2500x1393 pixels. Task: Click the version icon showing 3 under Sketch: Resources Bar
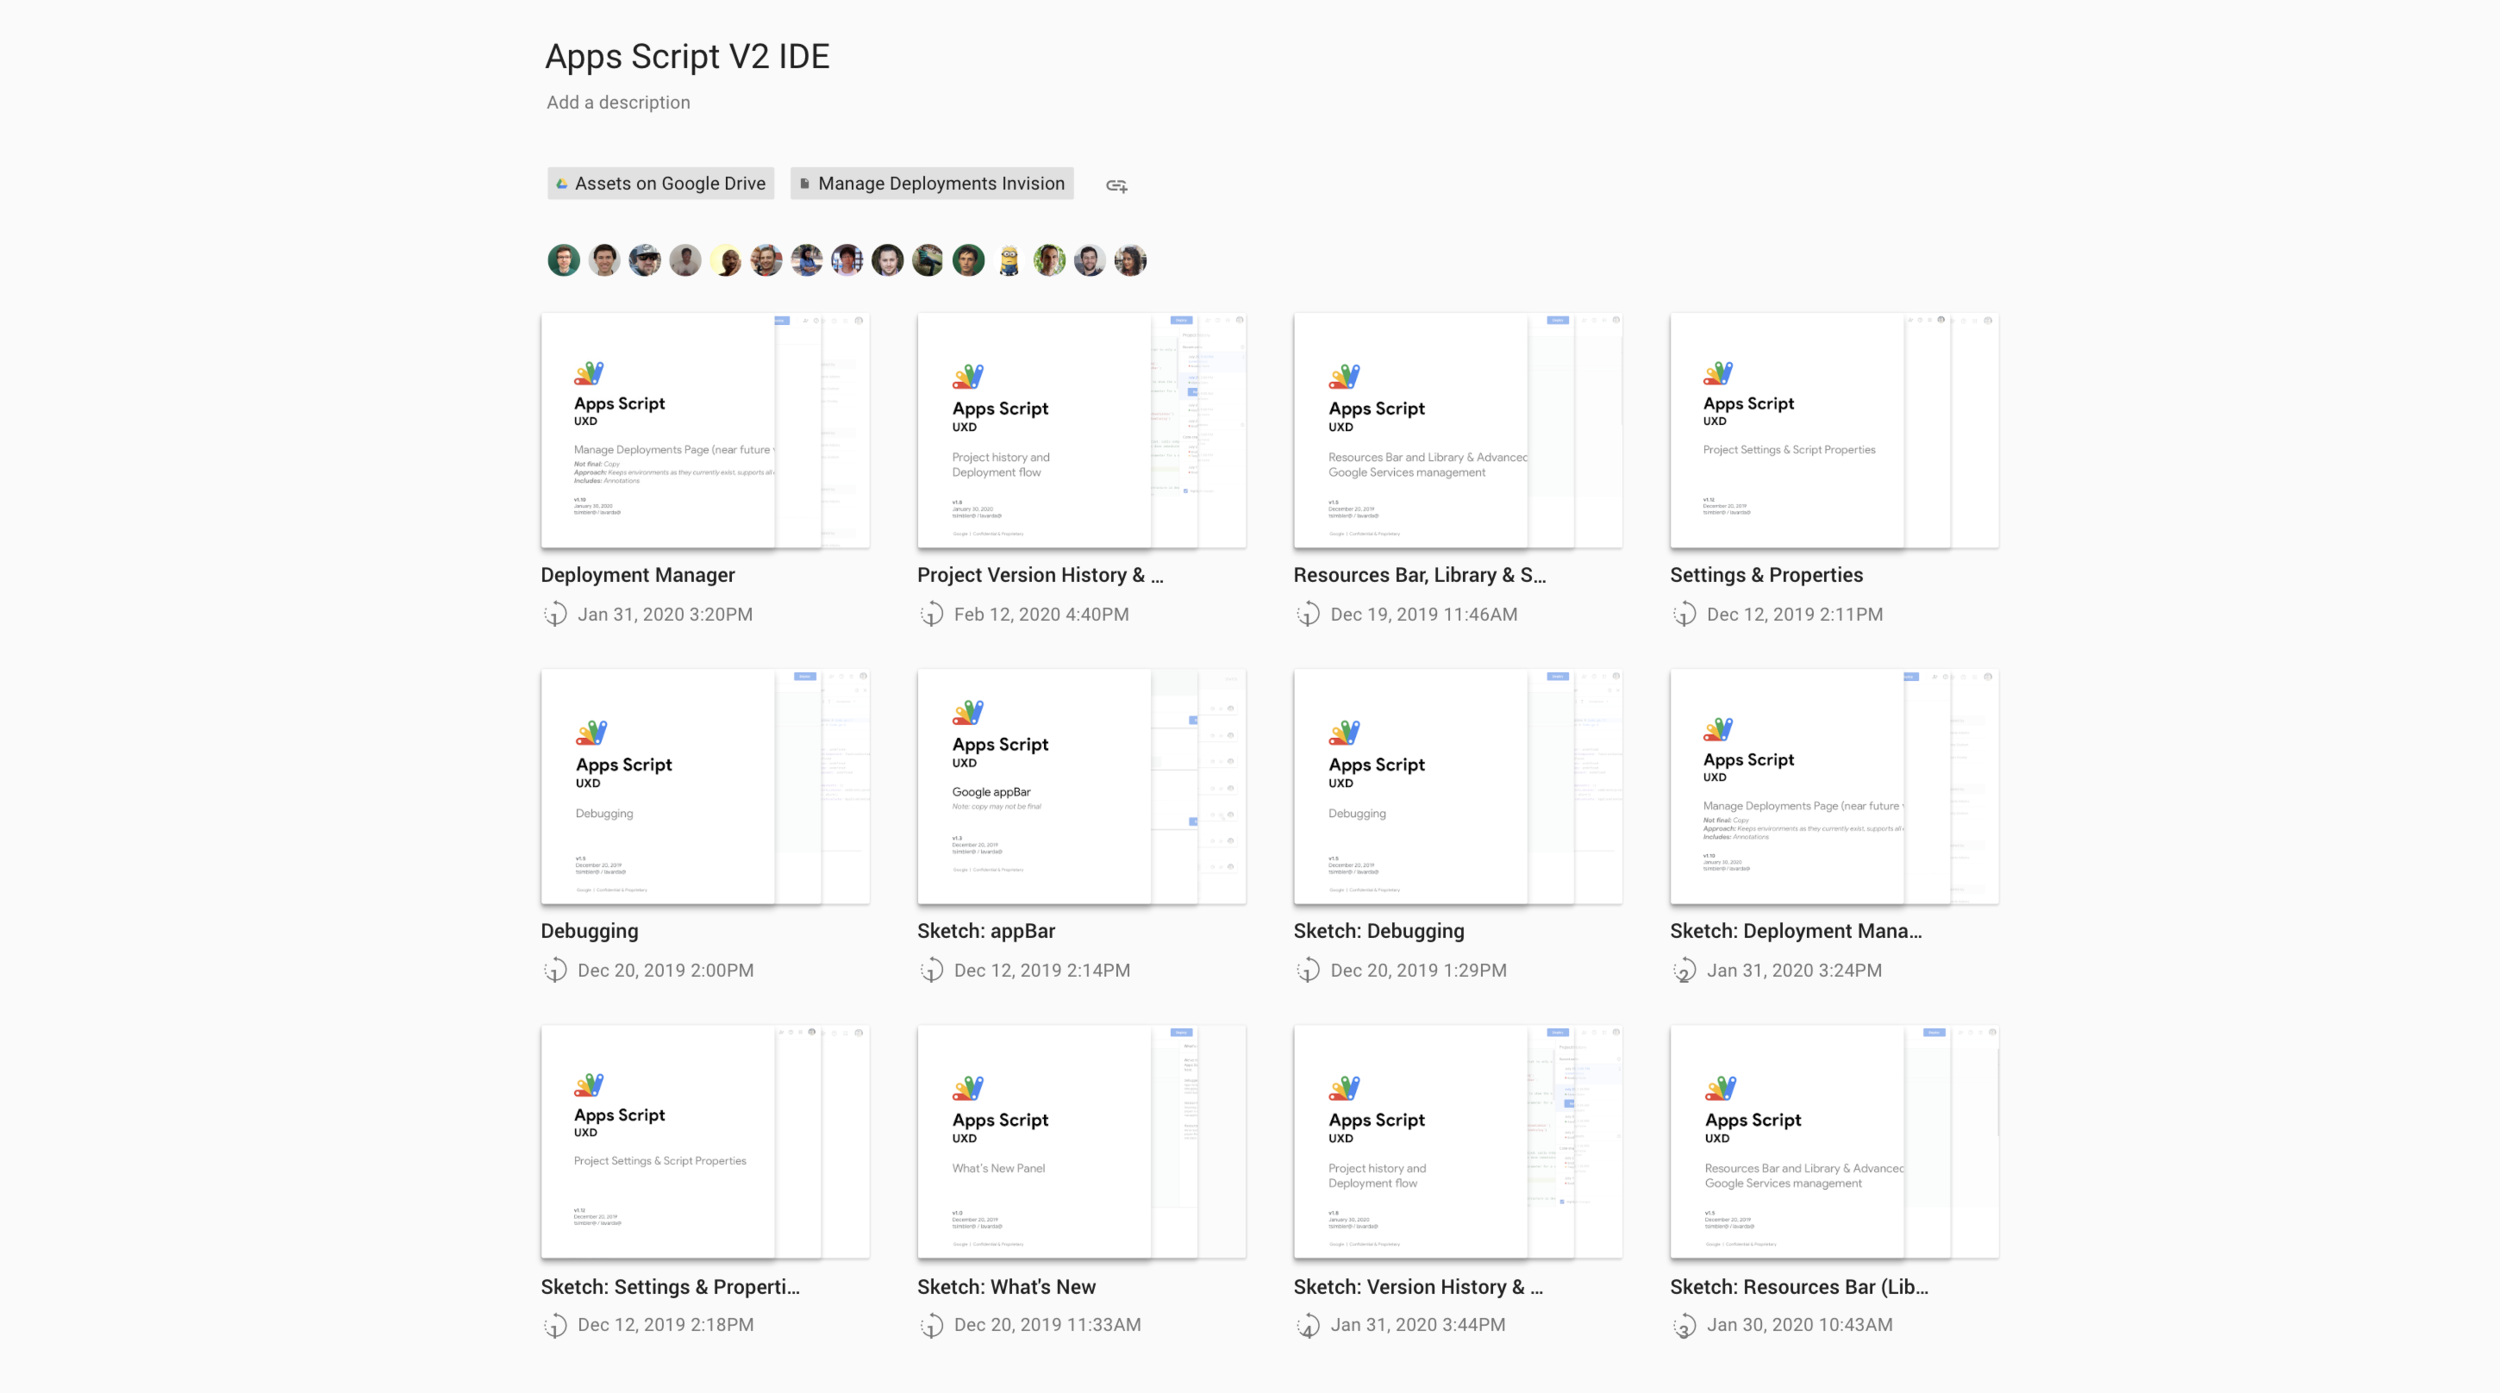pos(1685,1324)
